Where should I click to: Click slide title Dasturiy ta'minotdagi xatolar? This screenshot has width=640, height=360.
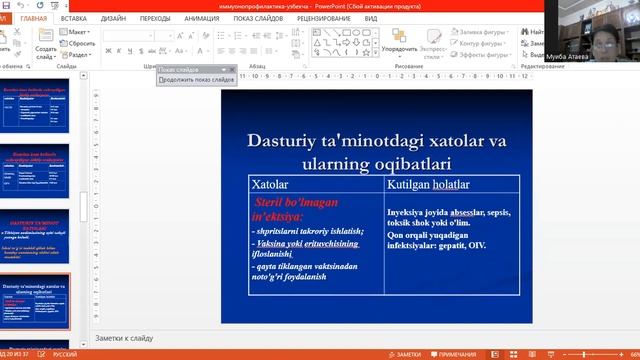[376, 152]
